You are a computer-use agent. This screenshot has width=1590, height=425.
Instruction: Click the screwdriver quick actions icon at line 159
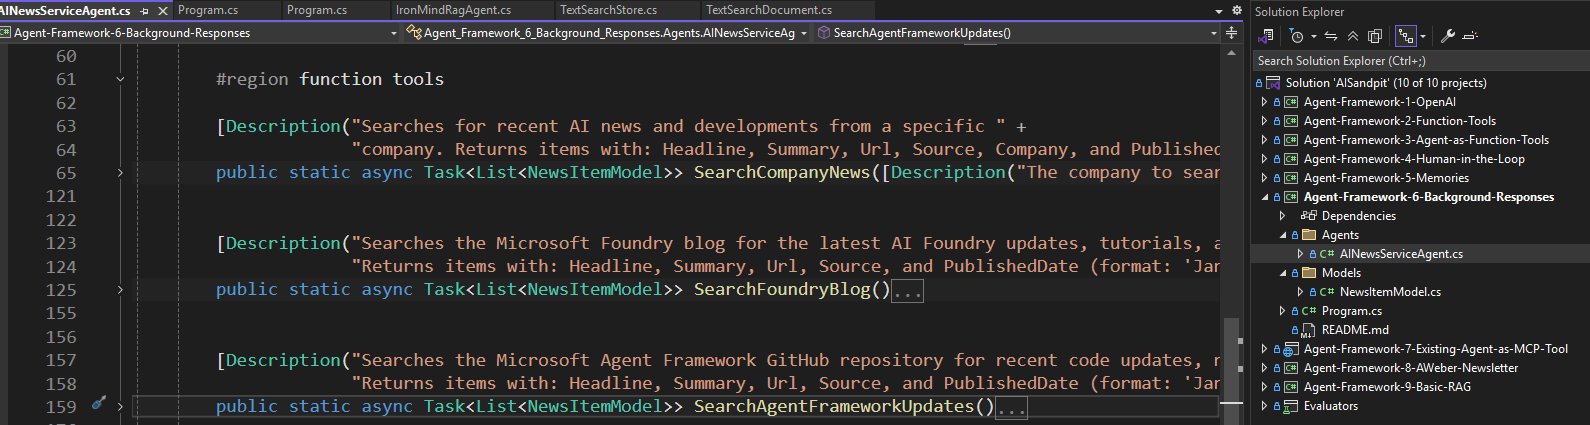click(98, 404)
